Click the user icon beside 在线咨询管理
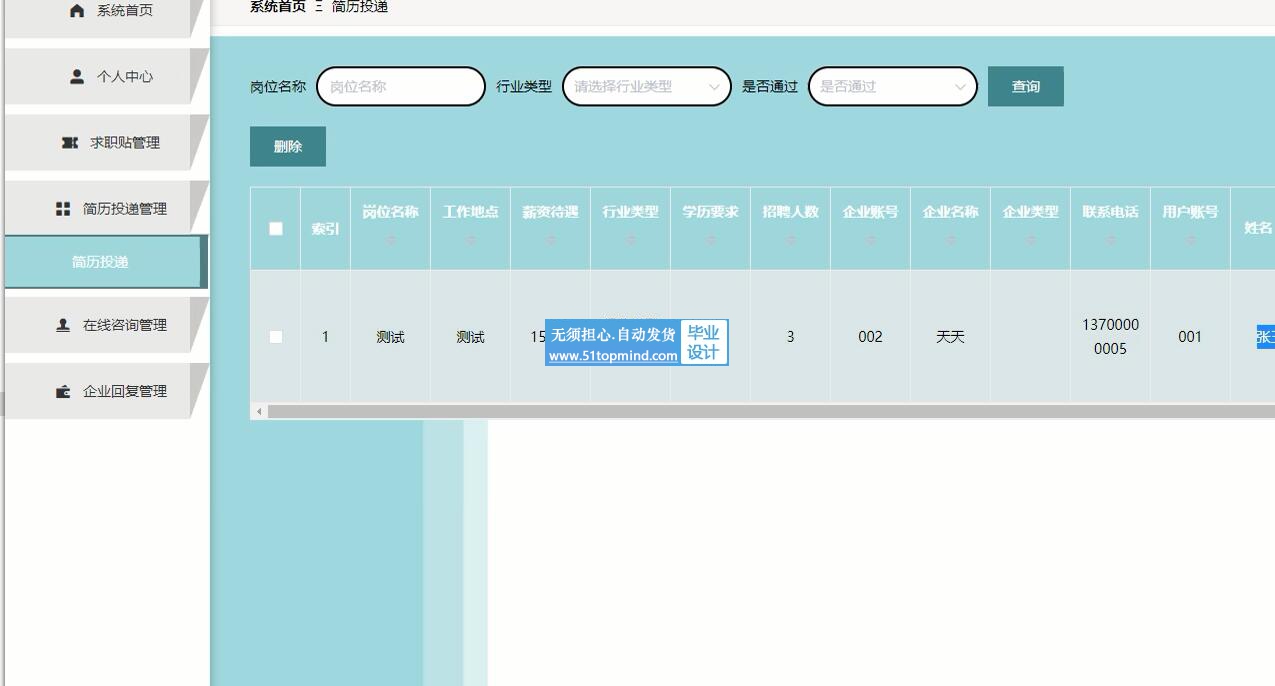The width and height of the screenshot is (1275, 686). tap(63, 325)
